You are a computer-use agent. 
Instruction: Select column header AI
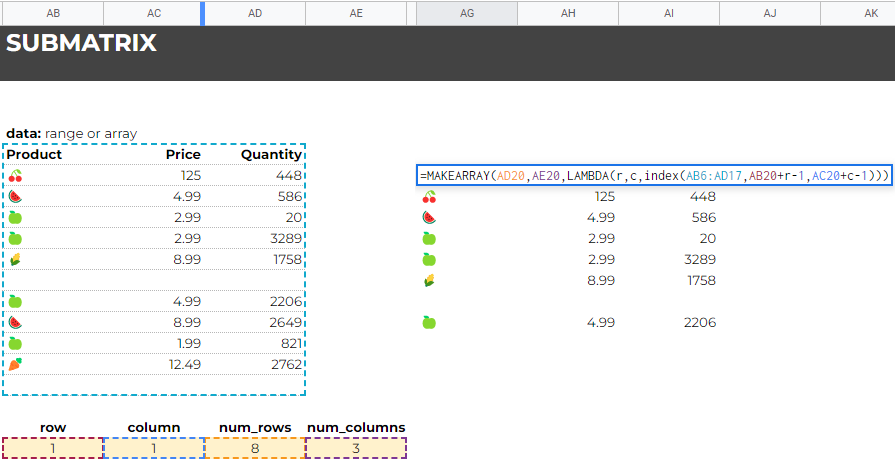coord(669,13)
